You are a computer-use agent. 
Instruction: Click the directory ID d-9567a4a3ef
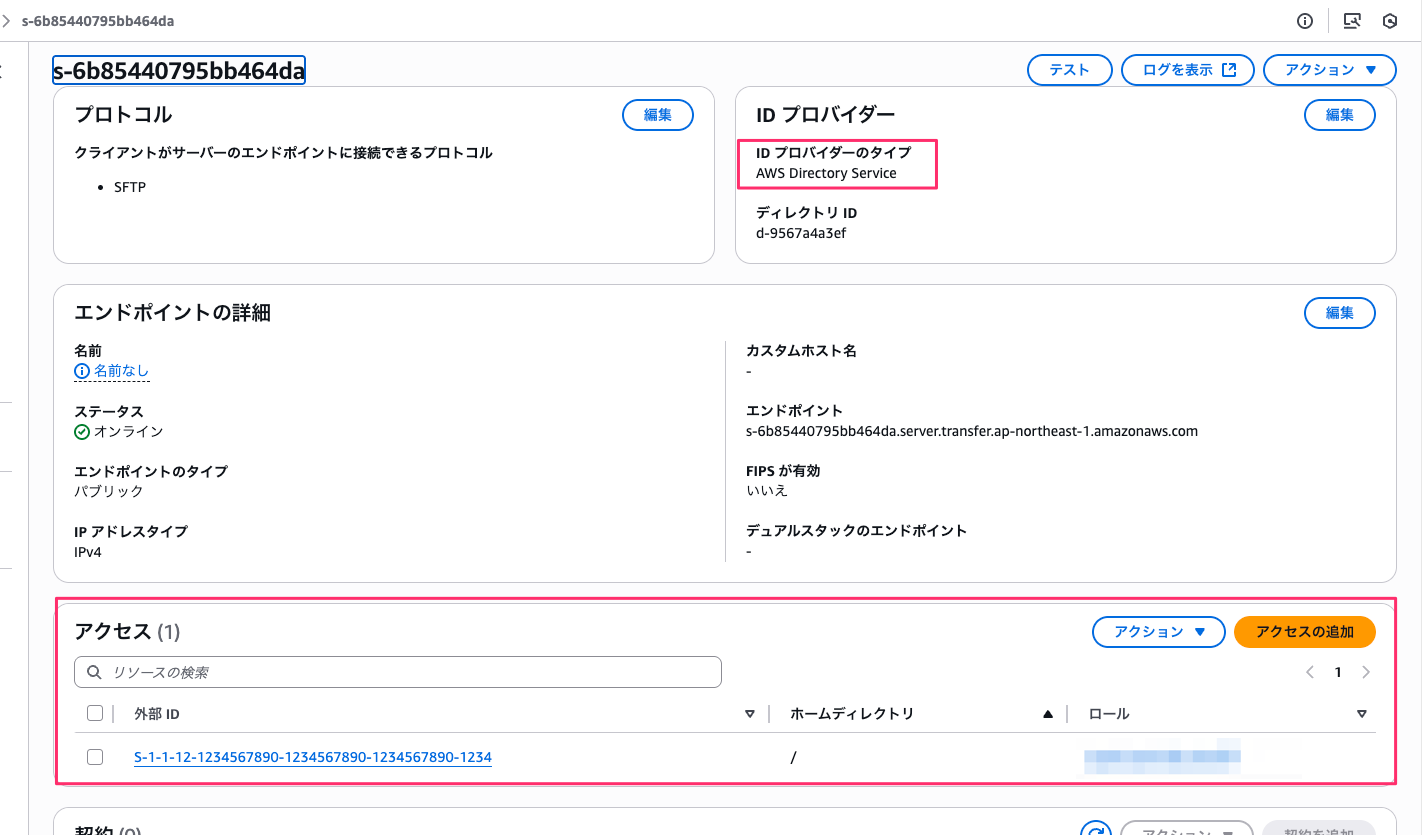pyautogui.click(x=802, y=233)
